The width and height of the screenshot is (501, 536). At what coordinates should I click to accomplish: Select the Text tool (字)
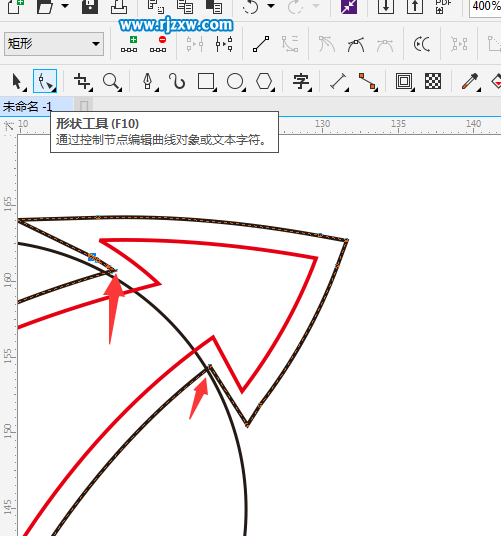pos(302,81)
